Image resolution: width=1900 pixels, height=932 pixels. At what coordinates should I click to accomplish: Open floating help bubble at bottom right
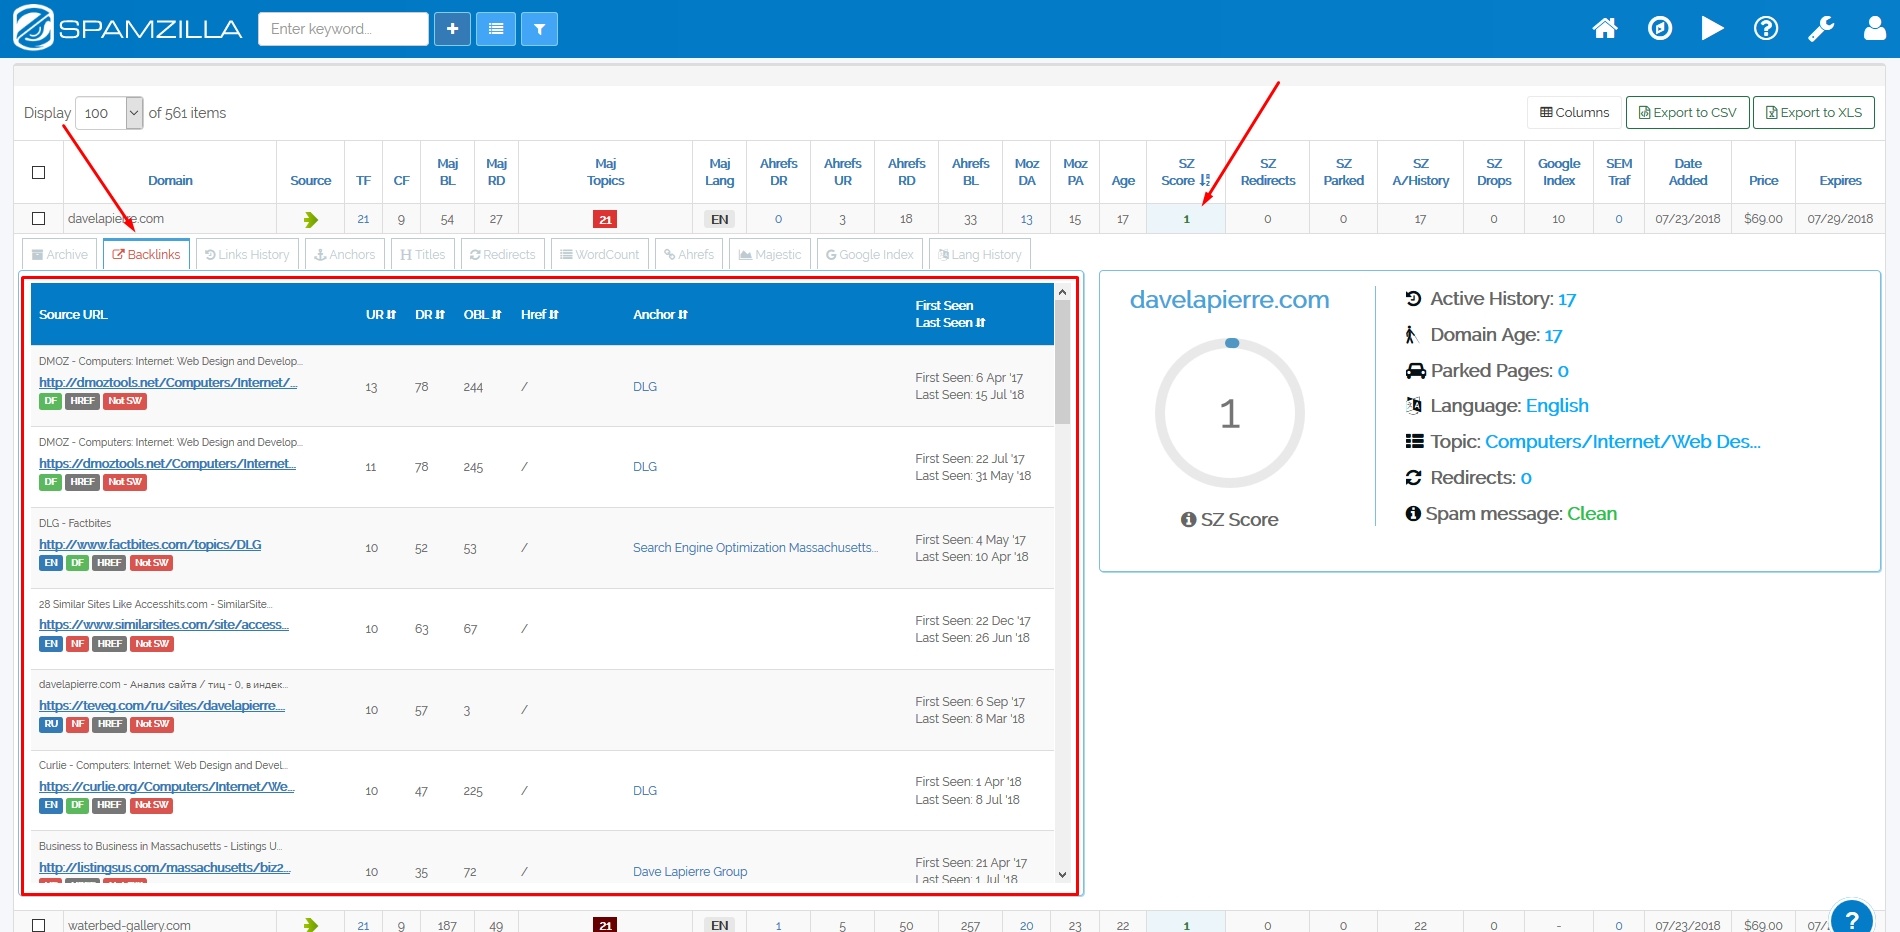(x=1851, y=918)
